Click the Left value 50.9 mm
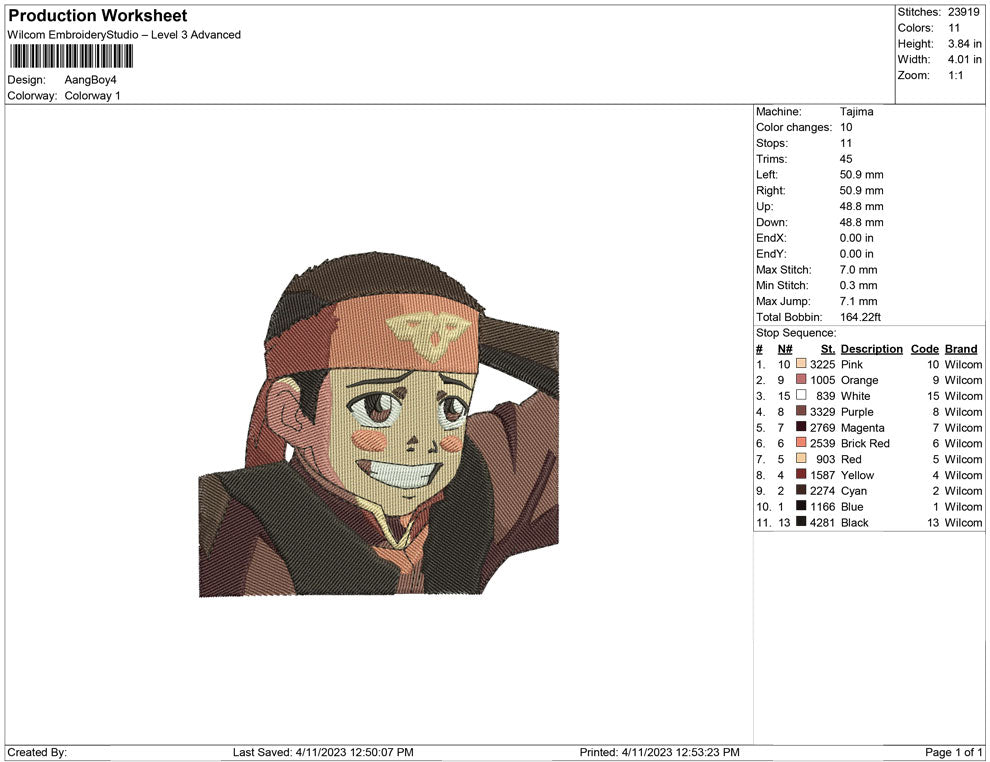This screenshot has width=990, height=762. [x=861, y=175]
